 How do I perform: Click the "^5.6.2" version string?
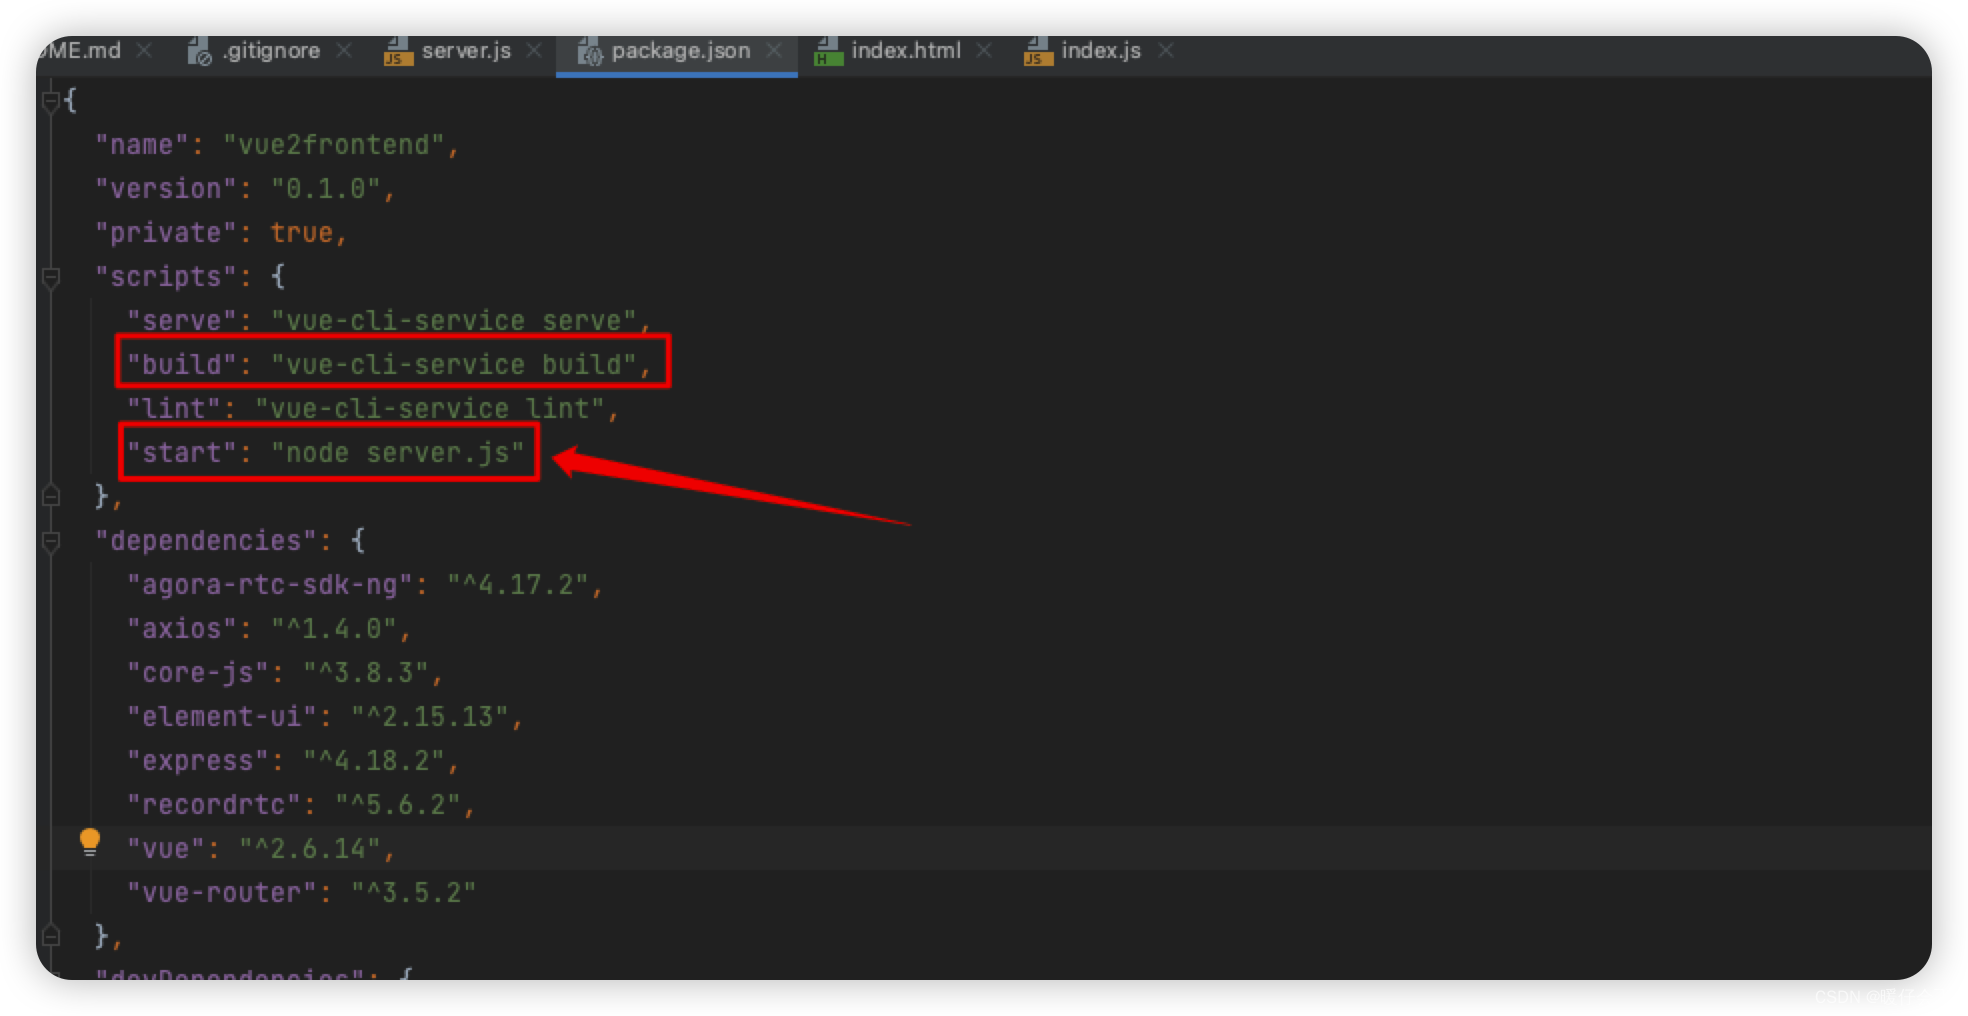(x=398, y=805)
